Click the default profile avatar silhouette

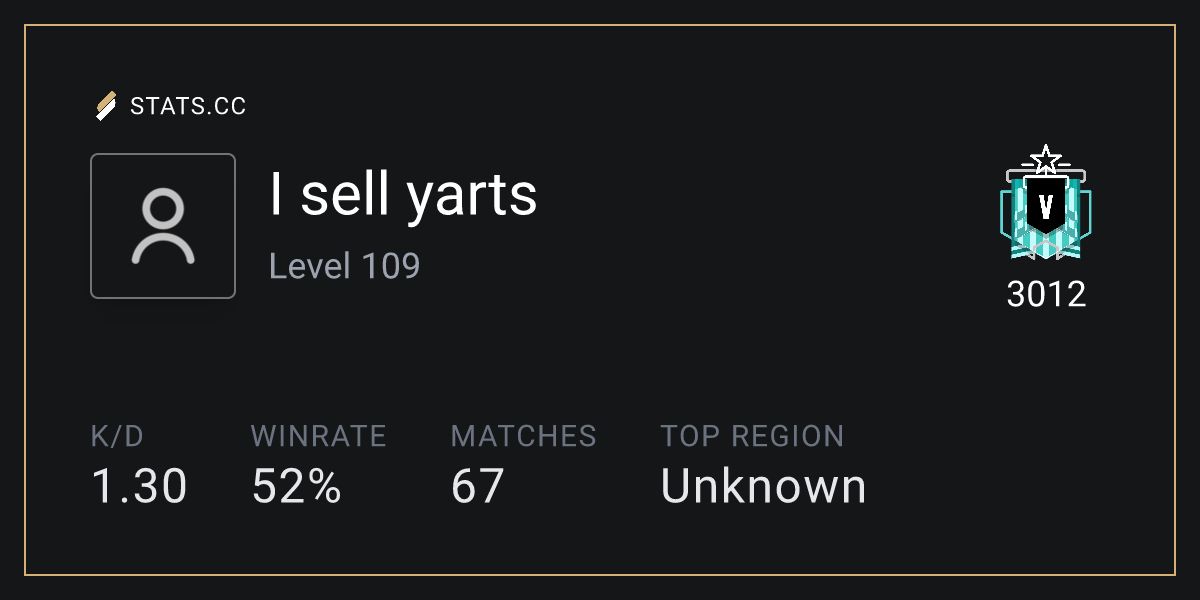click(x=163, y=227)
